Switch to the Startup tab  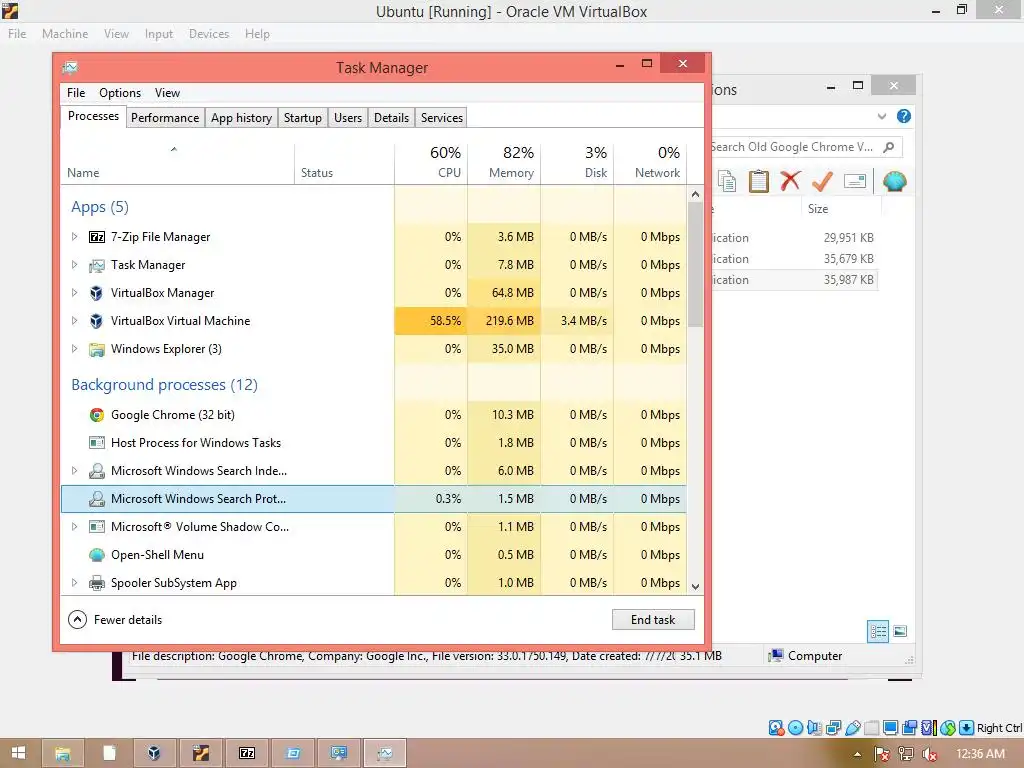pos(302,118)
